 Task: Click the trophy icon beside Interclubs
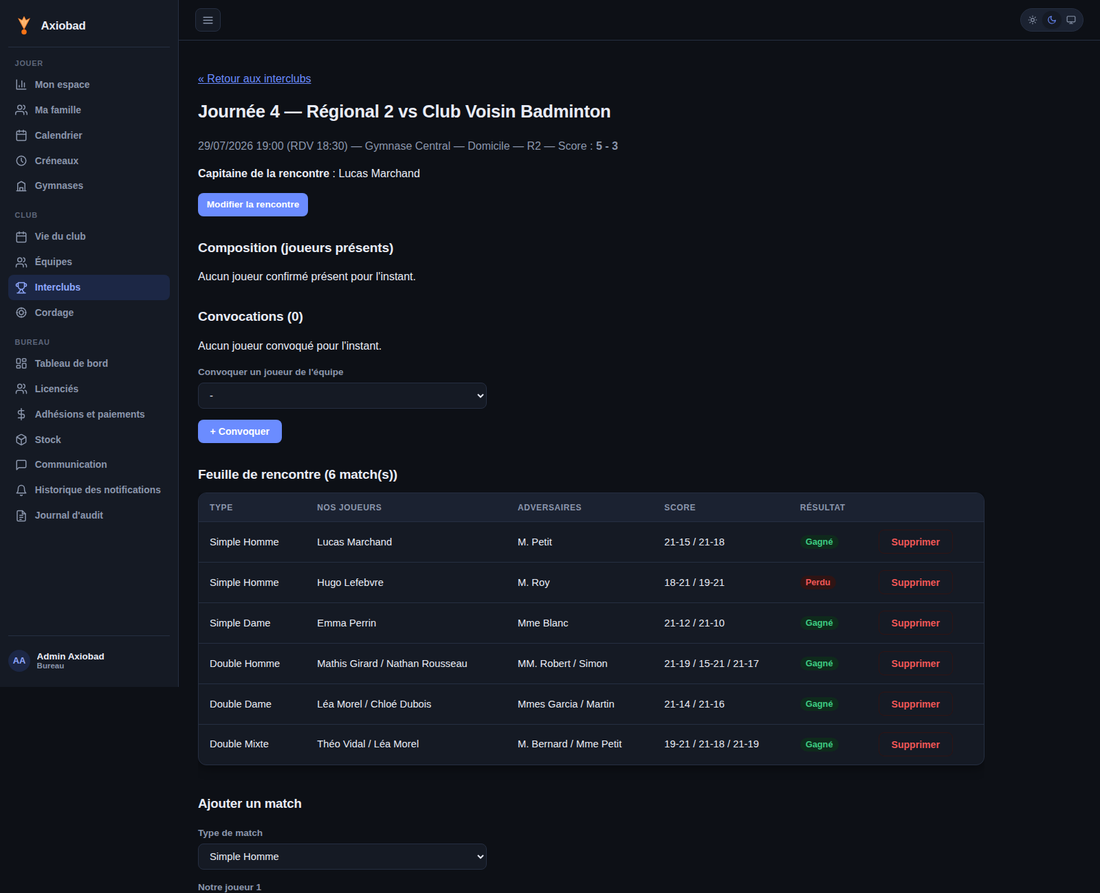coord(21,288)
